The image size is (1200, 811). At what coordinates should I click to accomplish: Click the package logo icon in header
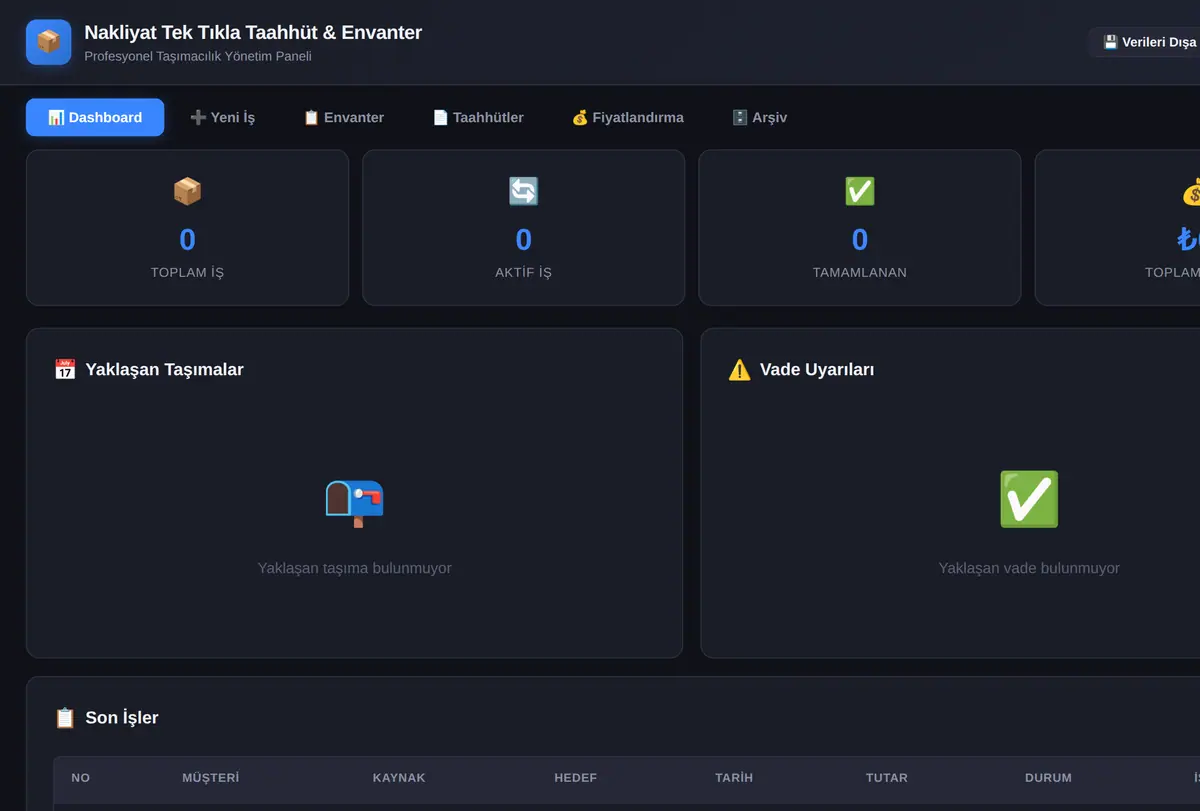pyautogui.click(x=48, y=42)
